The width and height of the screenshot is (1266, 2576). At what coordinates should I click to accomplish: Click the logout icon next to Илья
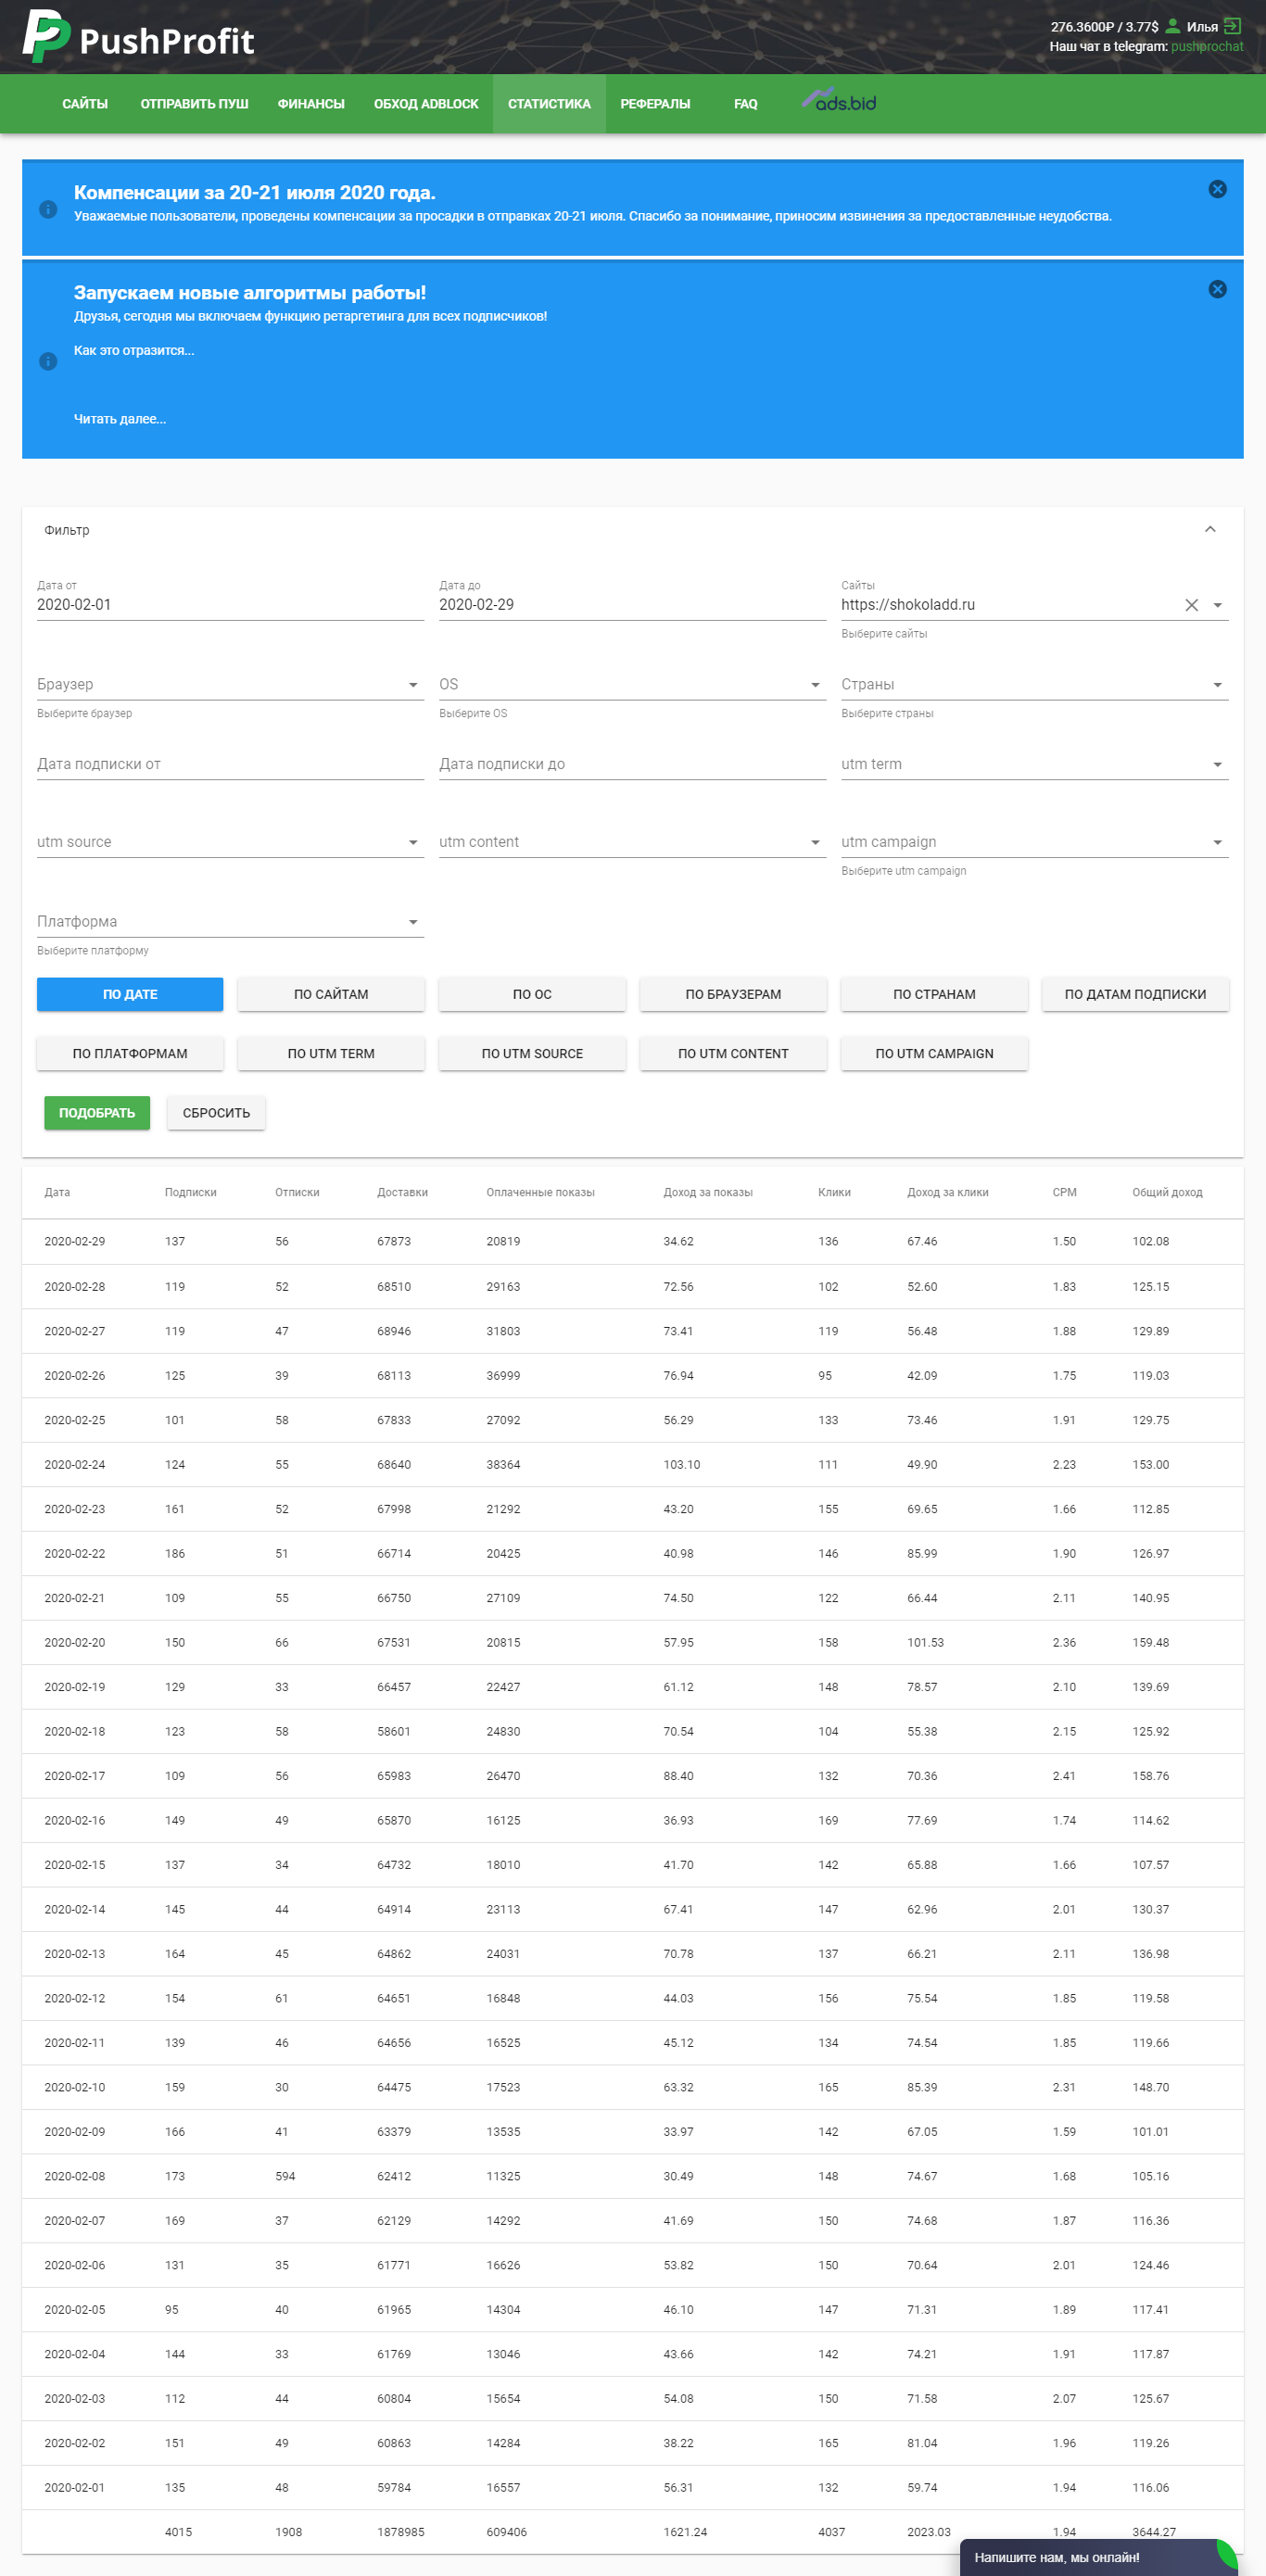pos(1233,26)
